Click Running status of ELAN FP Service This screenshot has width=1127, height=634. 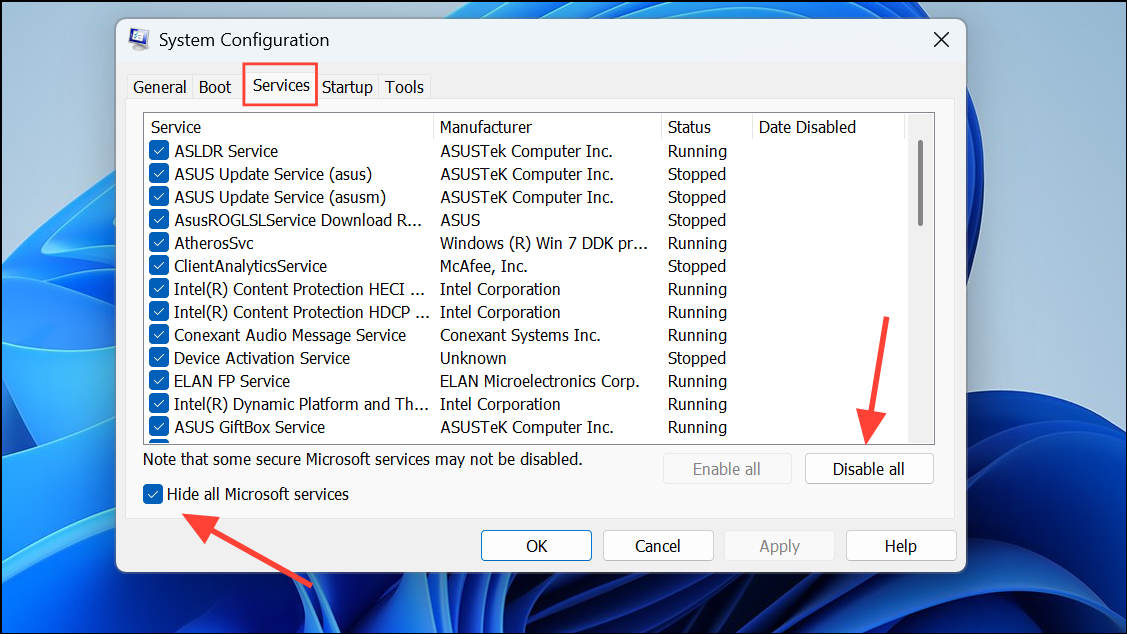pyautogui.click(x=697, y=381)
